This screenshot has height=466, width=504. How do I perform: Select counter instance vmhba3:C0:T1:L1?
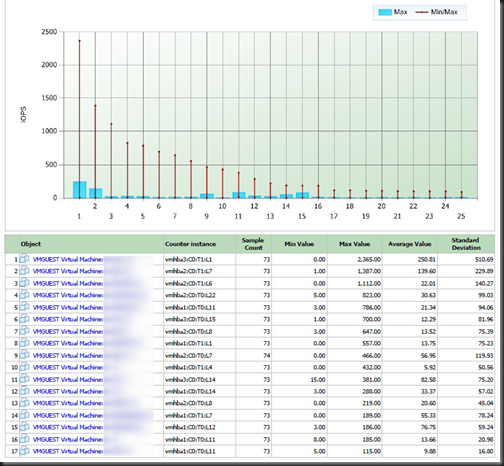point(188,260)
